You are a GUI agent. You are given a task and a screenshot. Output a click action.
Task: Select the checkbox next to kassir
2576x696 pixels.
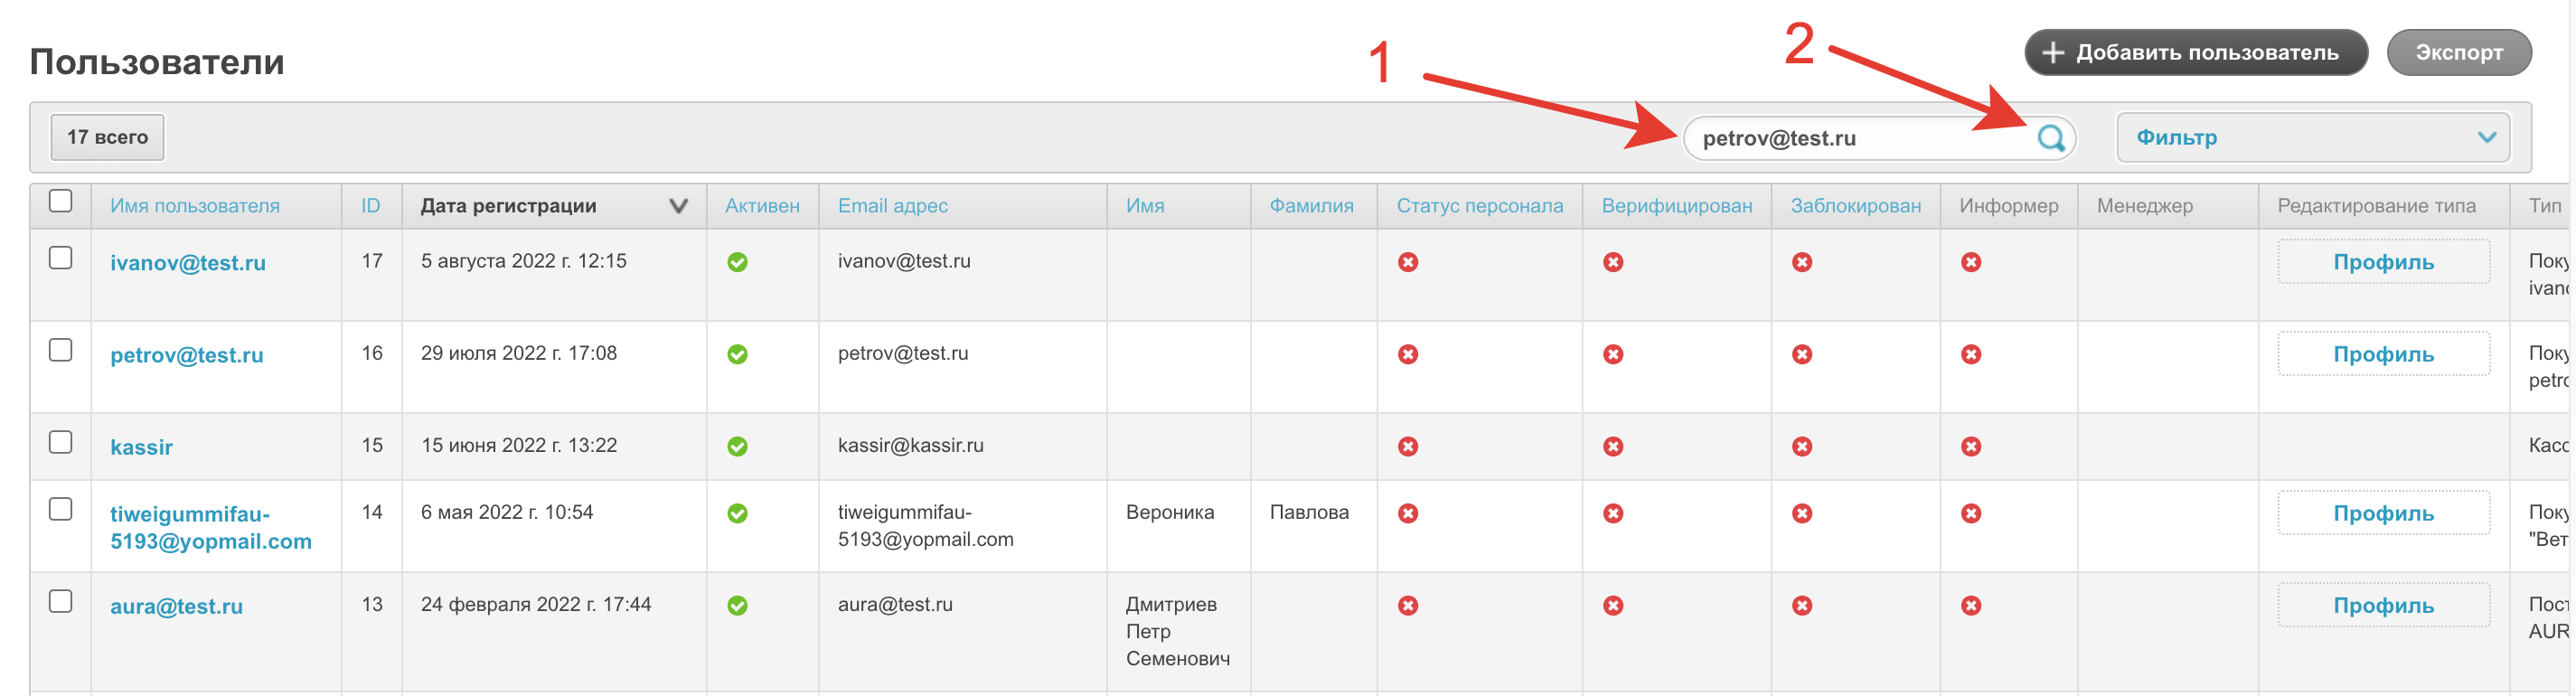61,442
